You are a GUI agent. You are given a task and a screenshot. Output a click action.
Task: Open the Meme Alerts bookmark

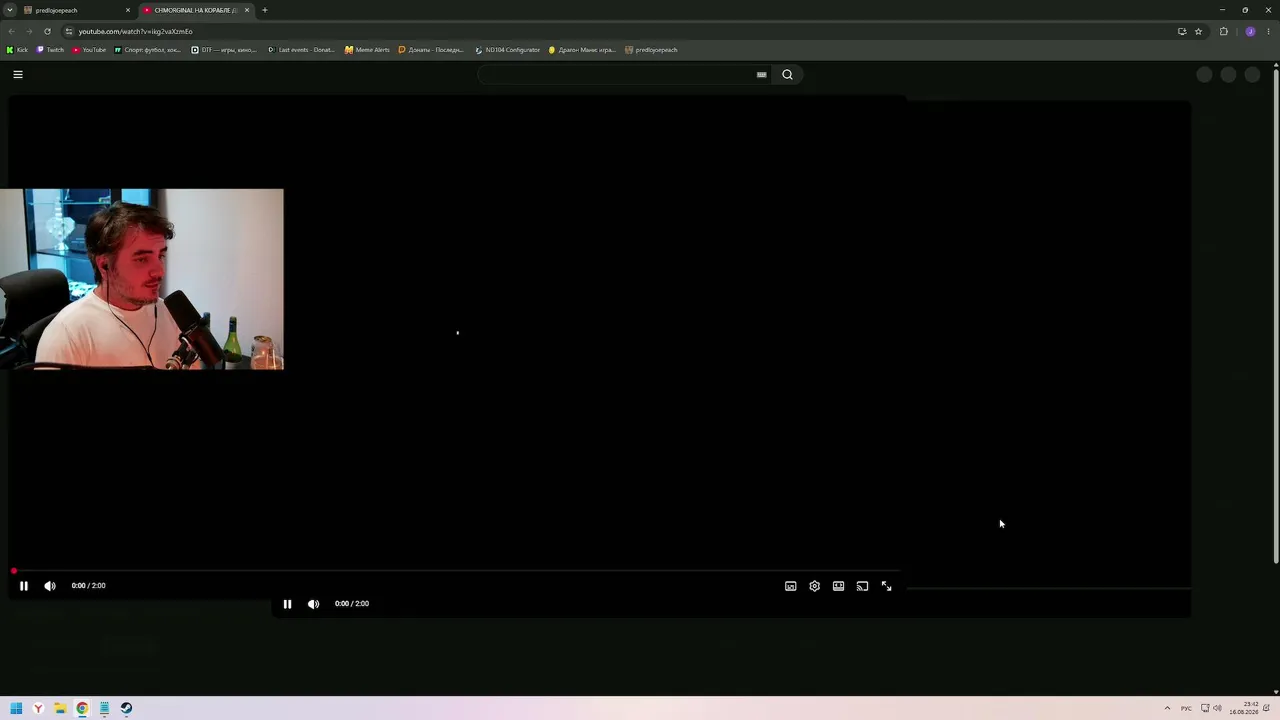(x=367, y=50)
